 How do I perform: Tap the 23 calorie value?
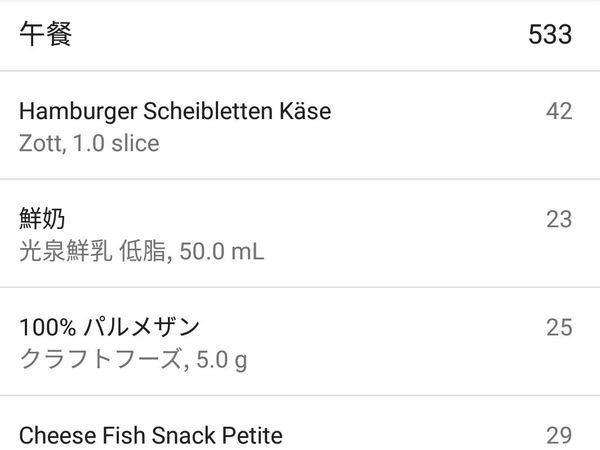pyautogui.click(x=559, y=219)
